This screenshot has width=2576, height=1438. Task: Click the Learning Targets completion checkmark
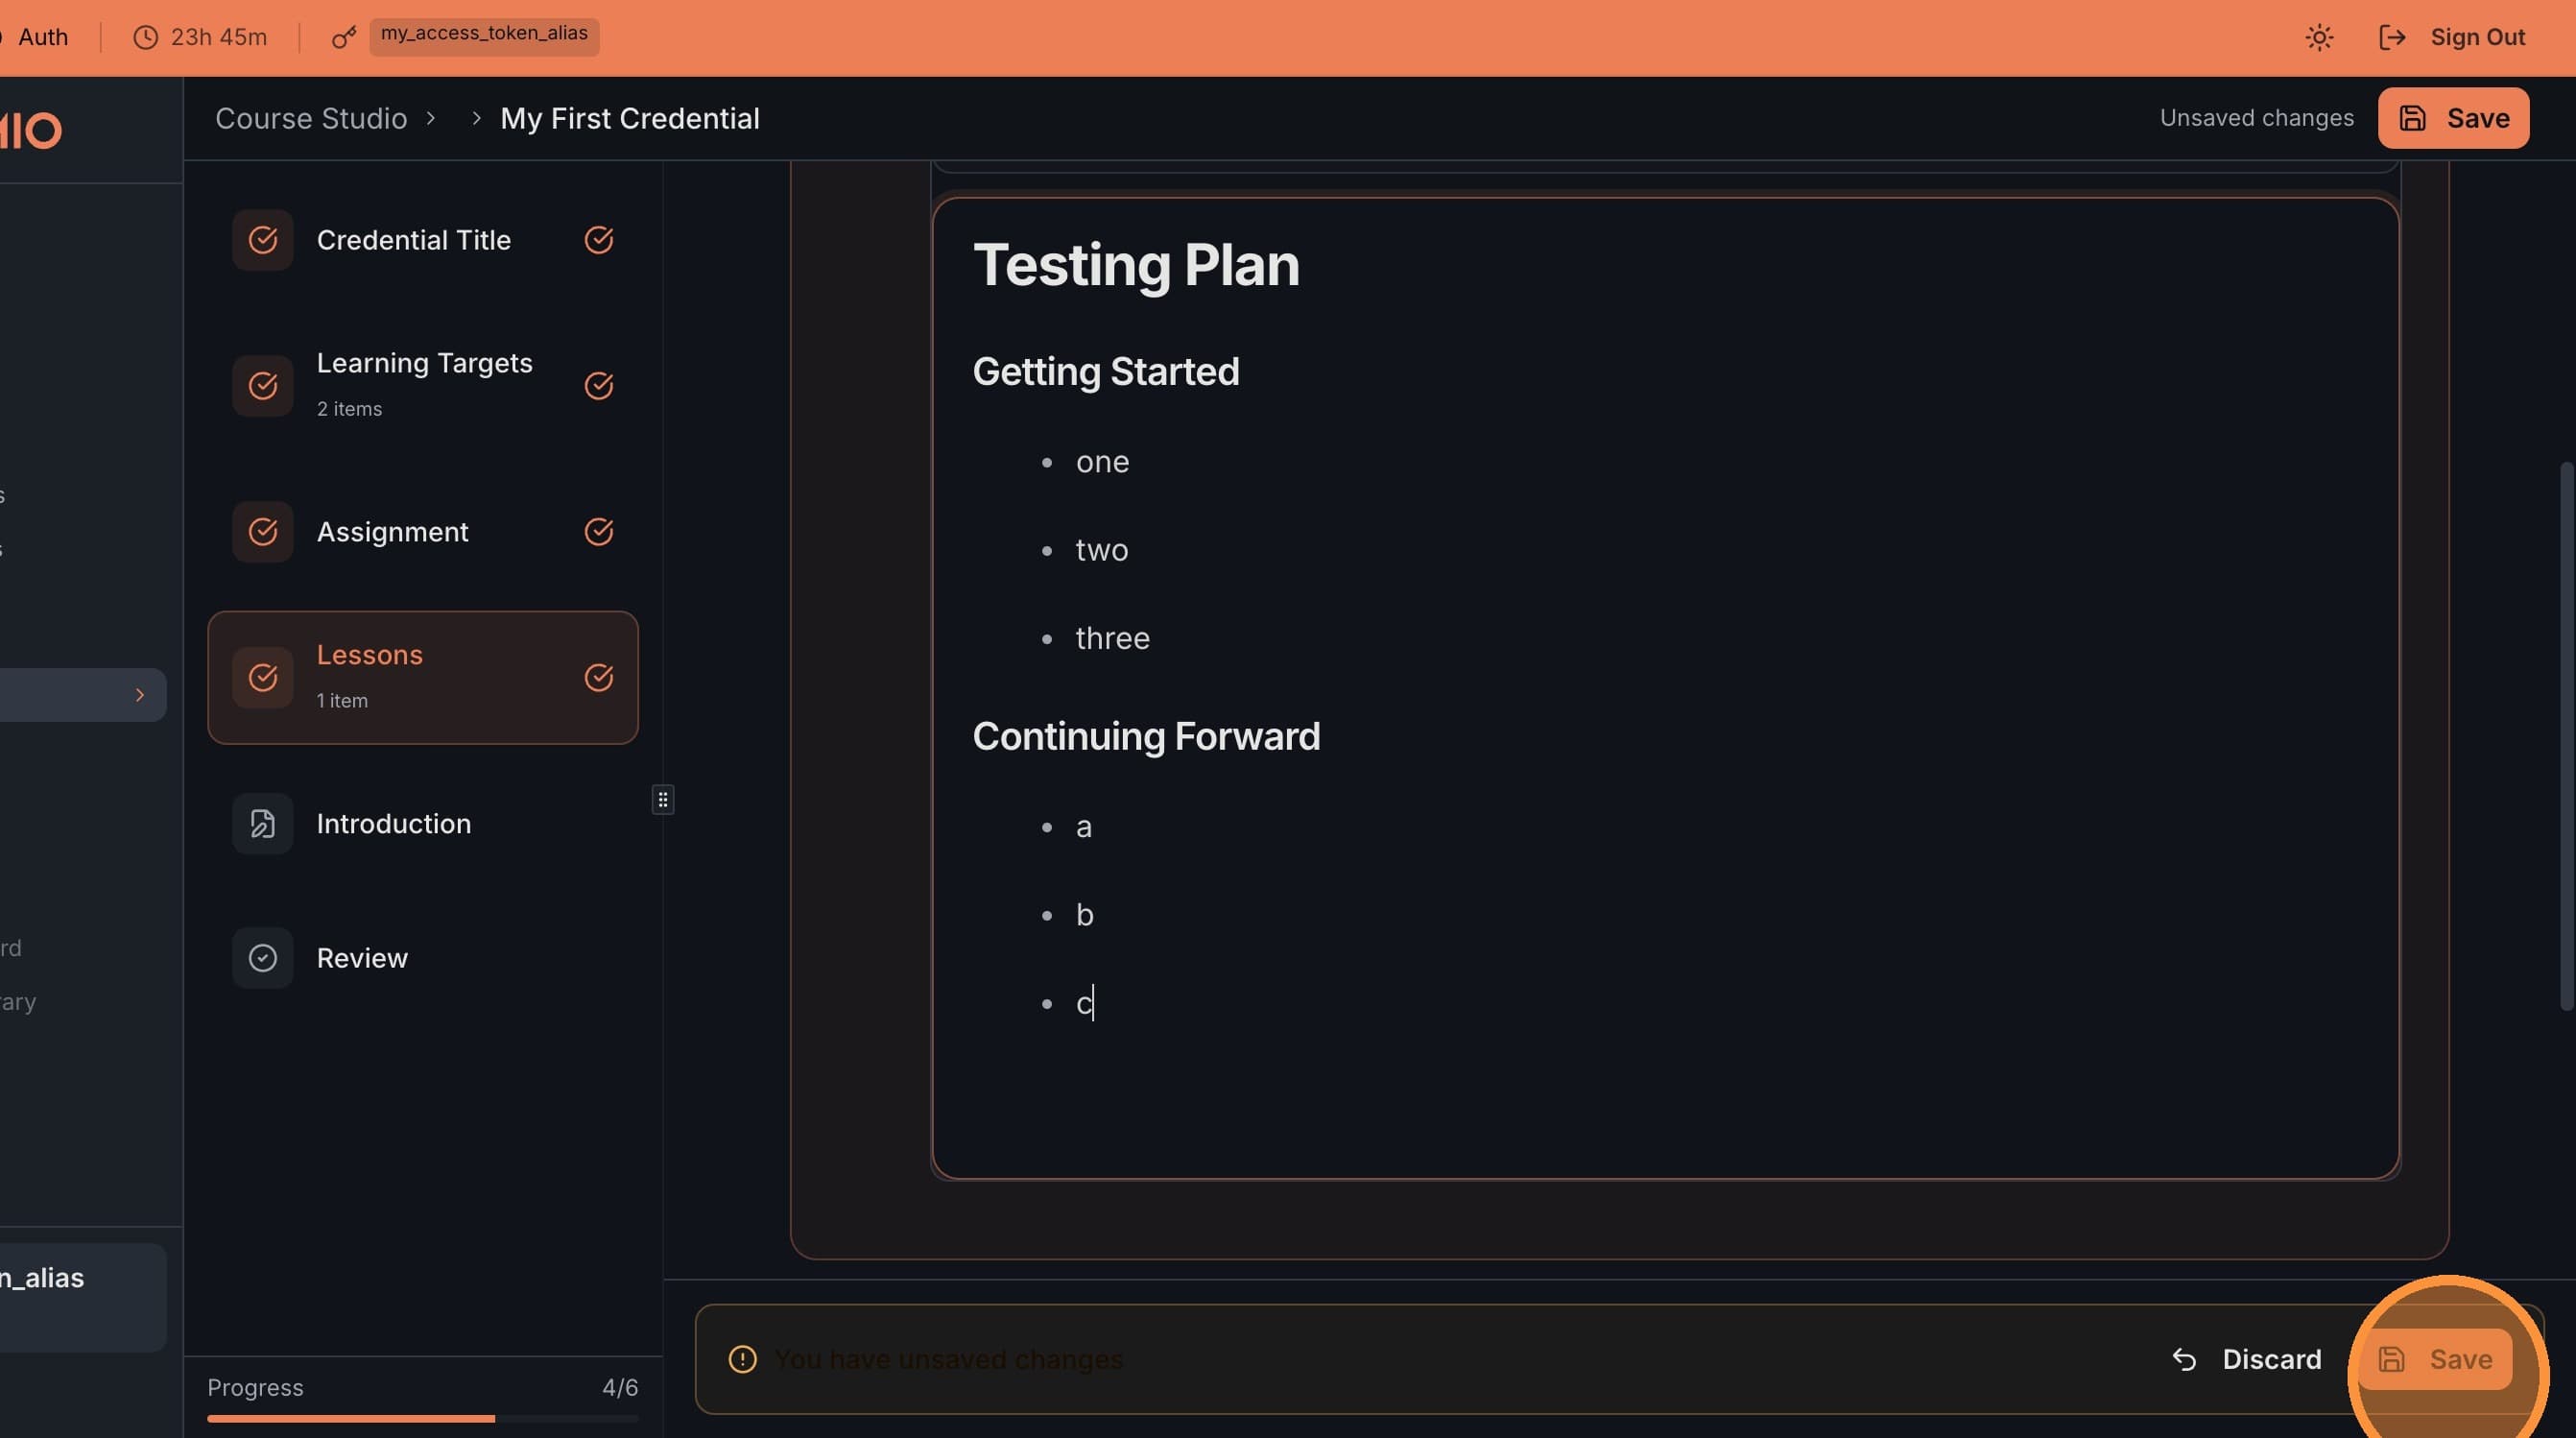tap(598, 385)
